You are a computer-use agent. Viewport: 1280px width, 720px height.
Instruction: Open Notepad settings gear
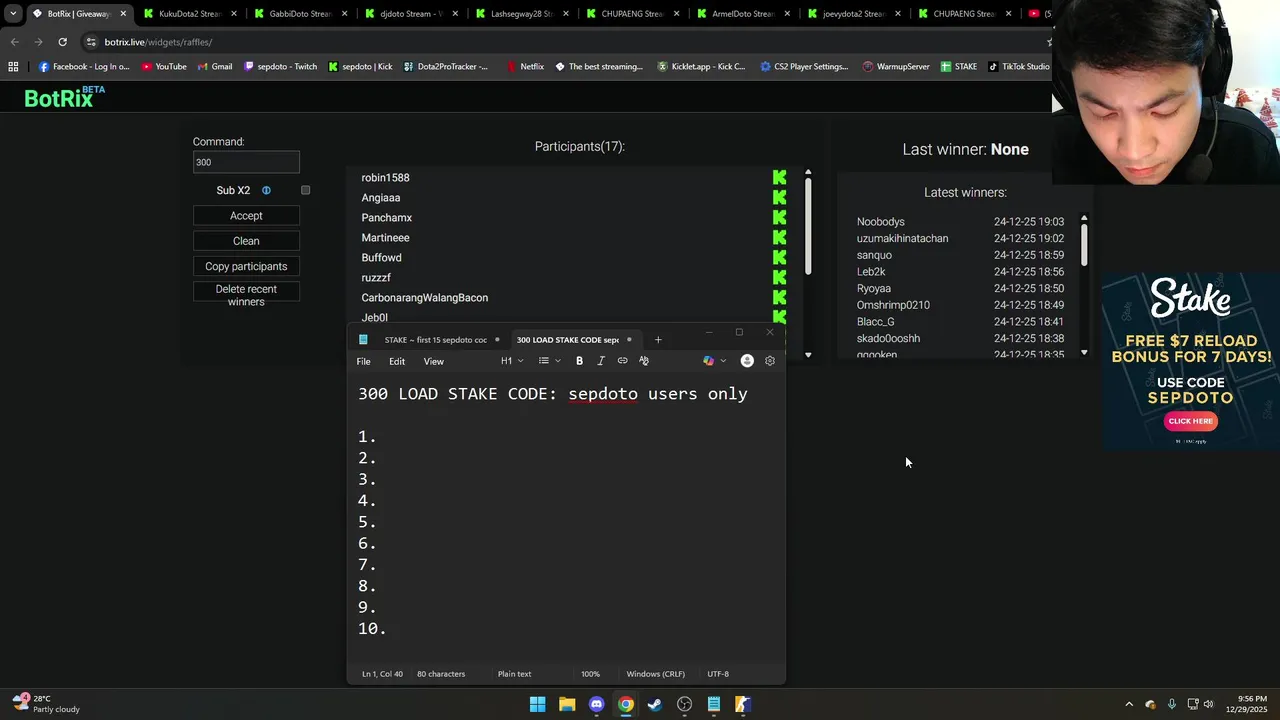pos(770,361)
